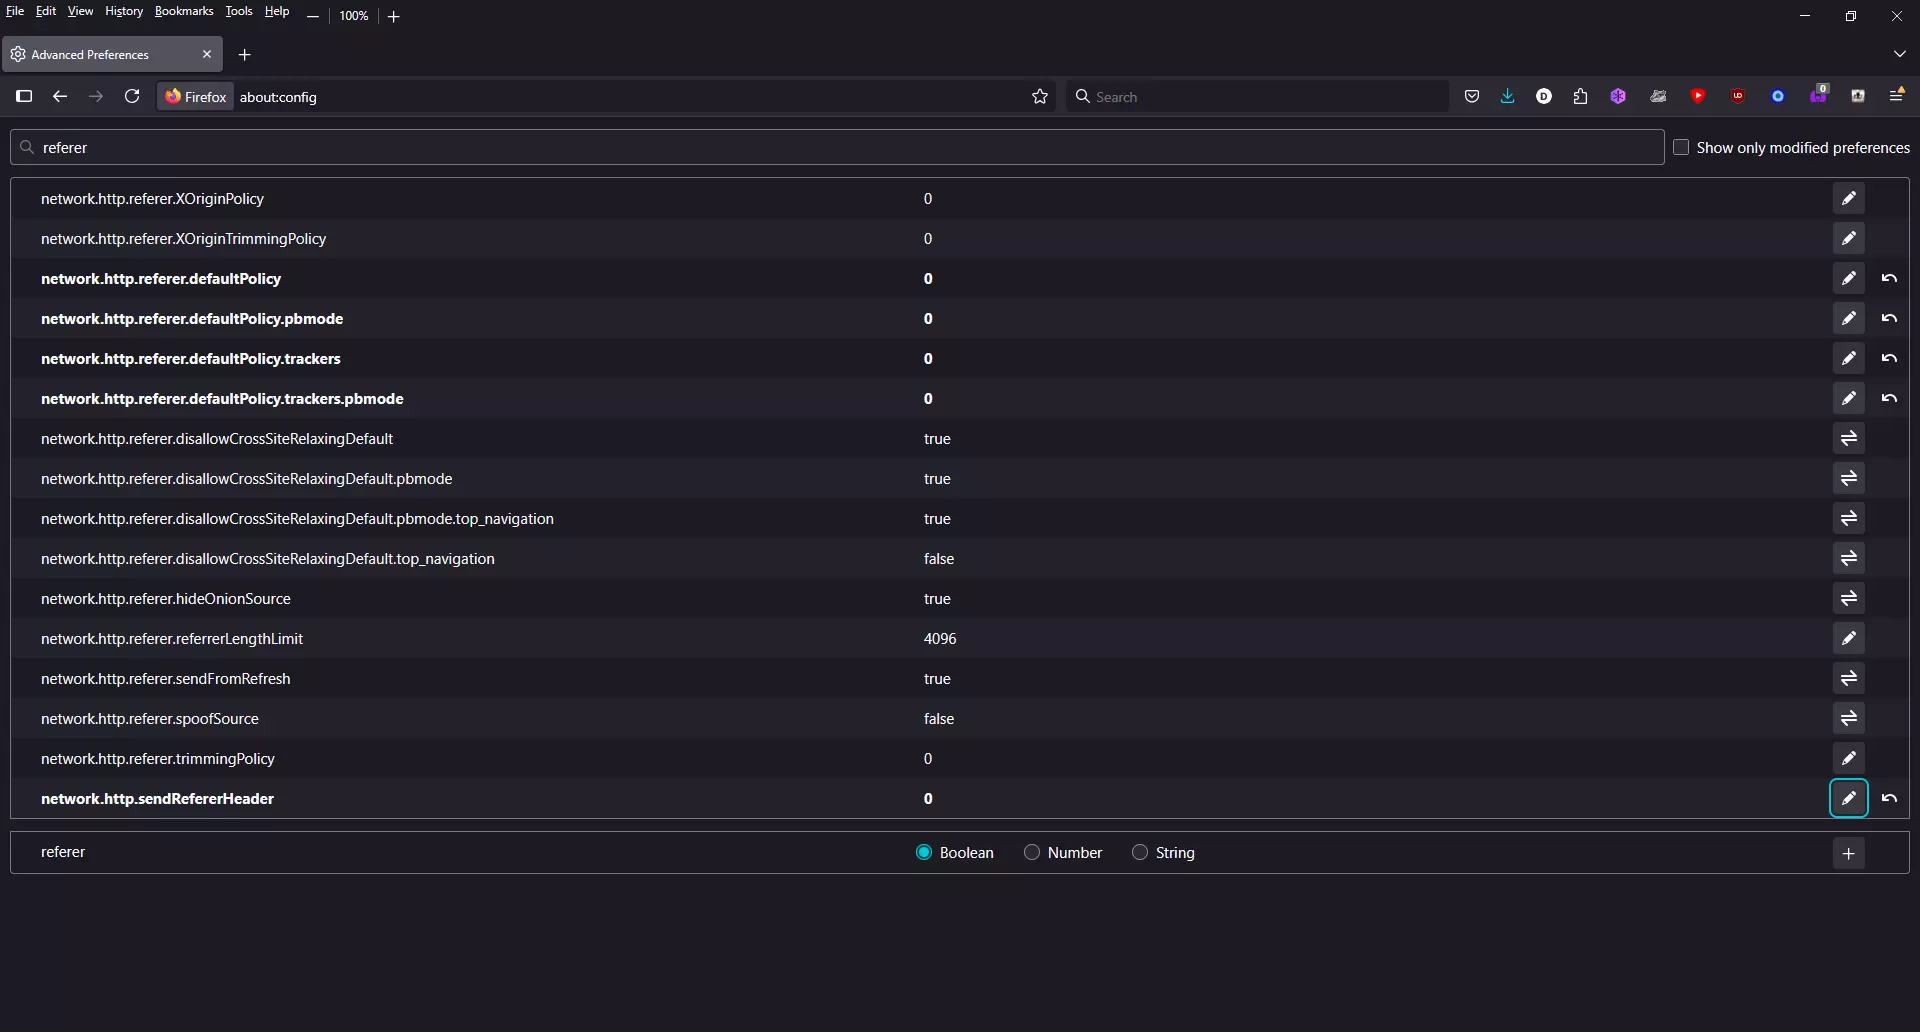Open the Firefox application hamburger menu
The width and height of the screenshot is (1920, 1032).
coord(1896,96)
